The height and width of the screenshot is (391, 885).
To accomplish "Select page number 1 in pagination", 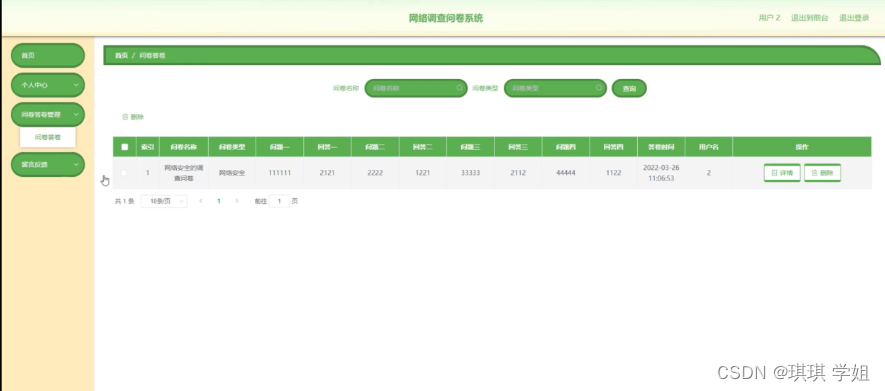I will point(219,201).
